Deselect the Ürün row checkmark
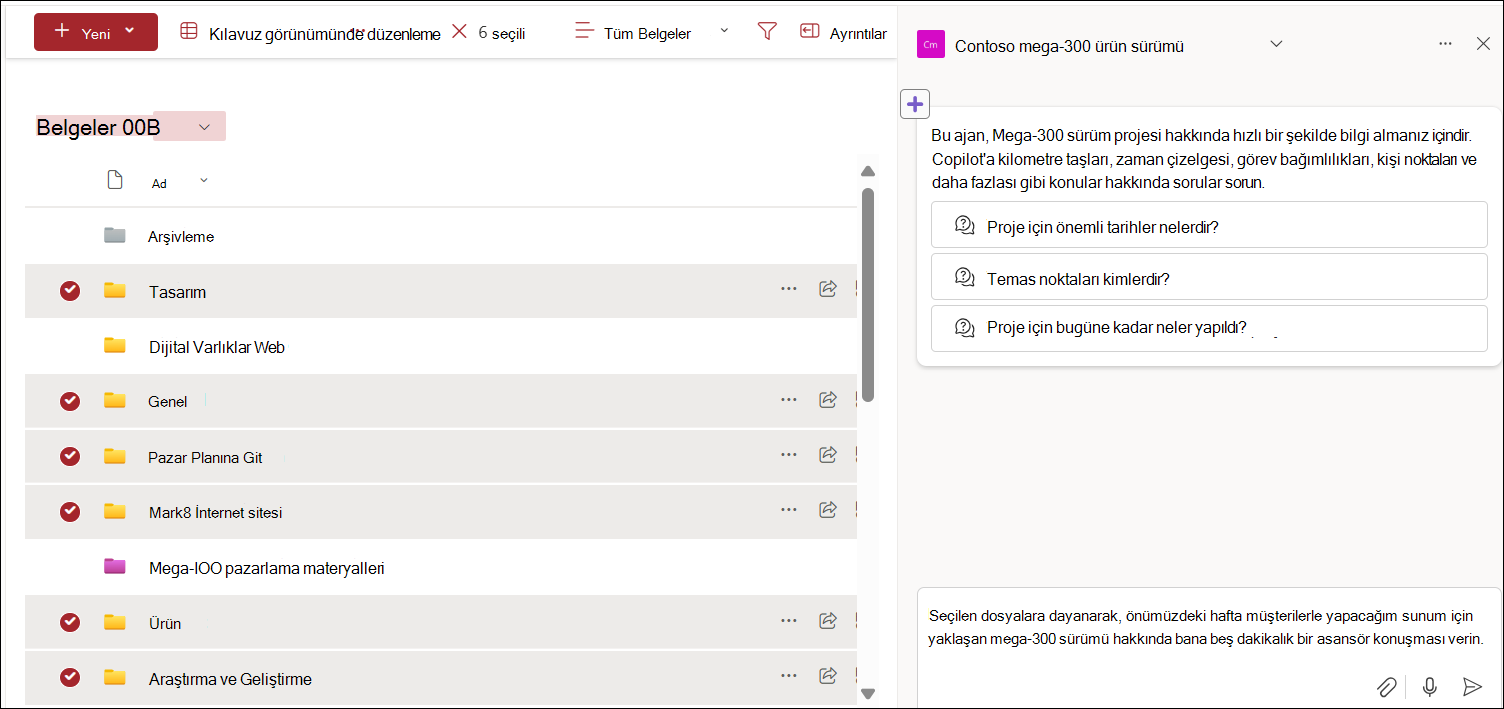The image size is (1504, 709). tap(70, 622)
